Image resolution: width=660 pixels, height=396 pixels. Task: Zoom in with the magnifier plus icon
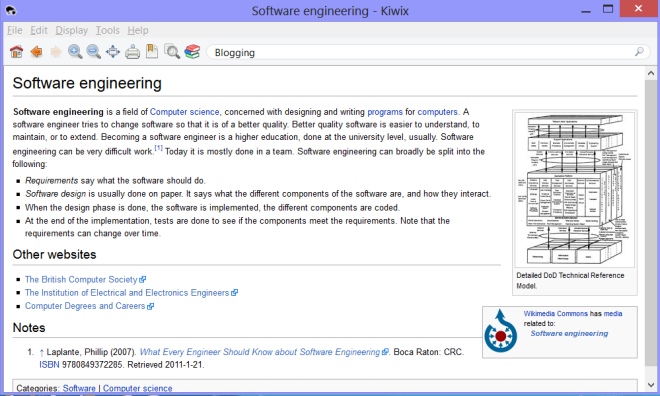(75, 52)
